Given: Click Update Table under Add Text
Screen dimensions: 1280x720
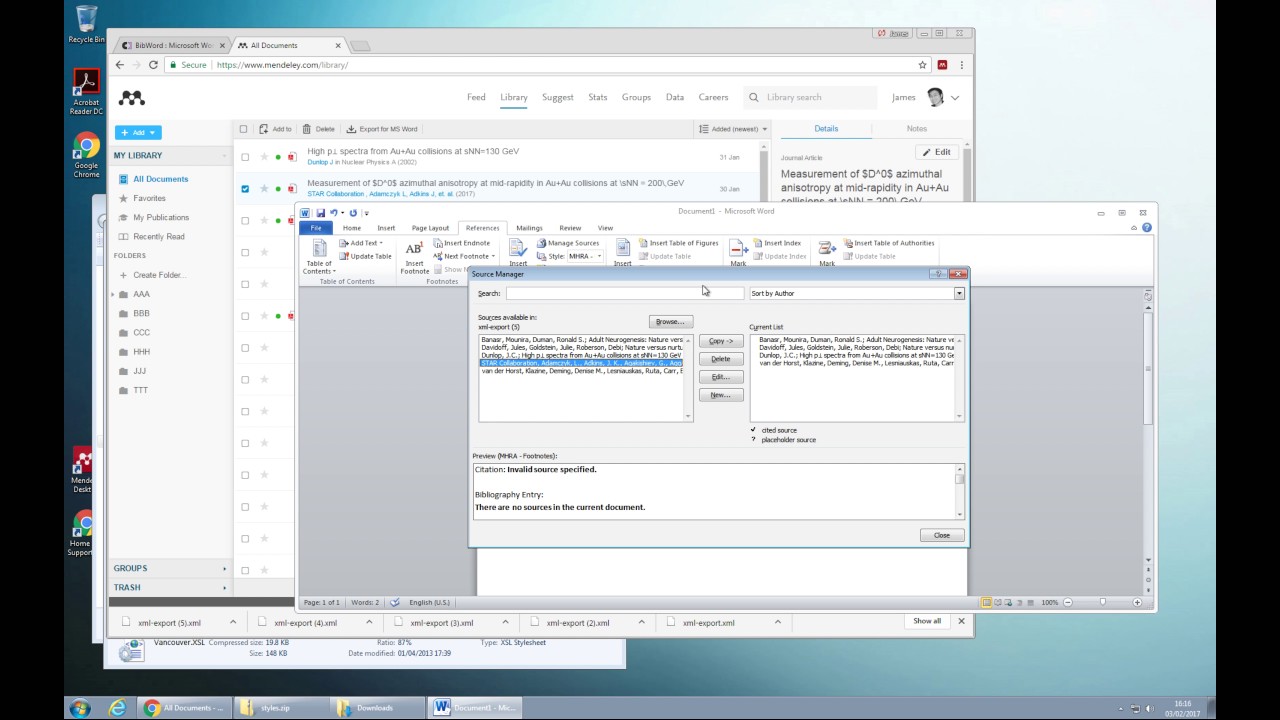Looking at the screenshot, I should point(365,256).
